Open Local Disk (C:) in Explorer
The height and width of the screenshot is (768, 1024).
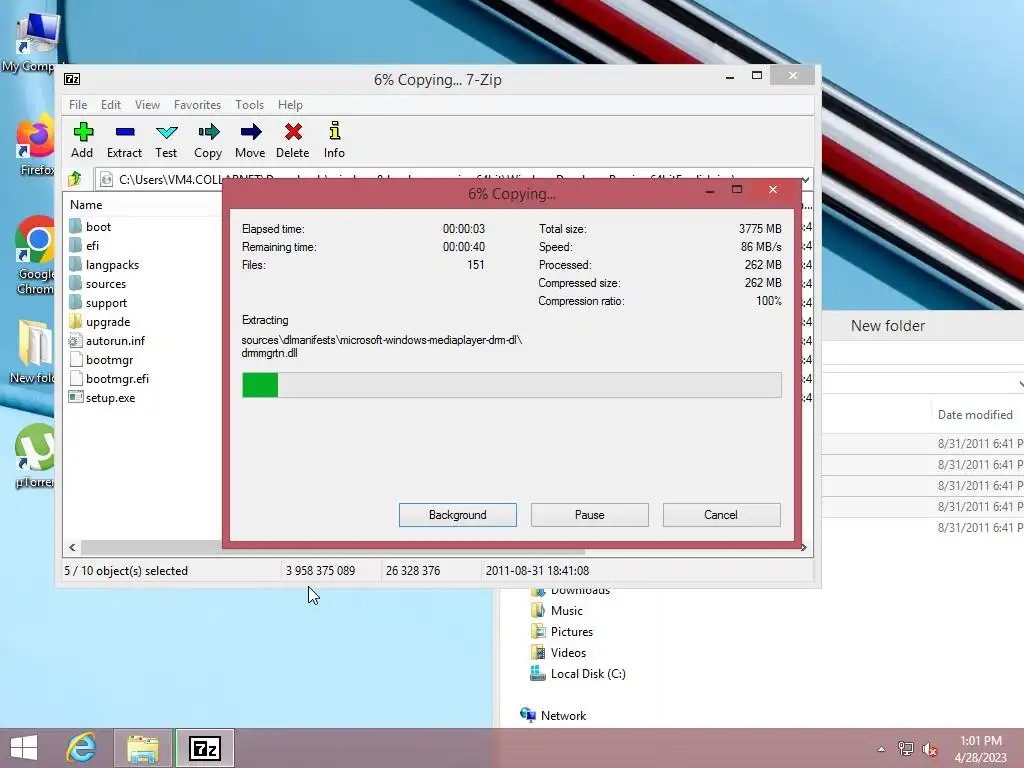pos(588,673)
